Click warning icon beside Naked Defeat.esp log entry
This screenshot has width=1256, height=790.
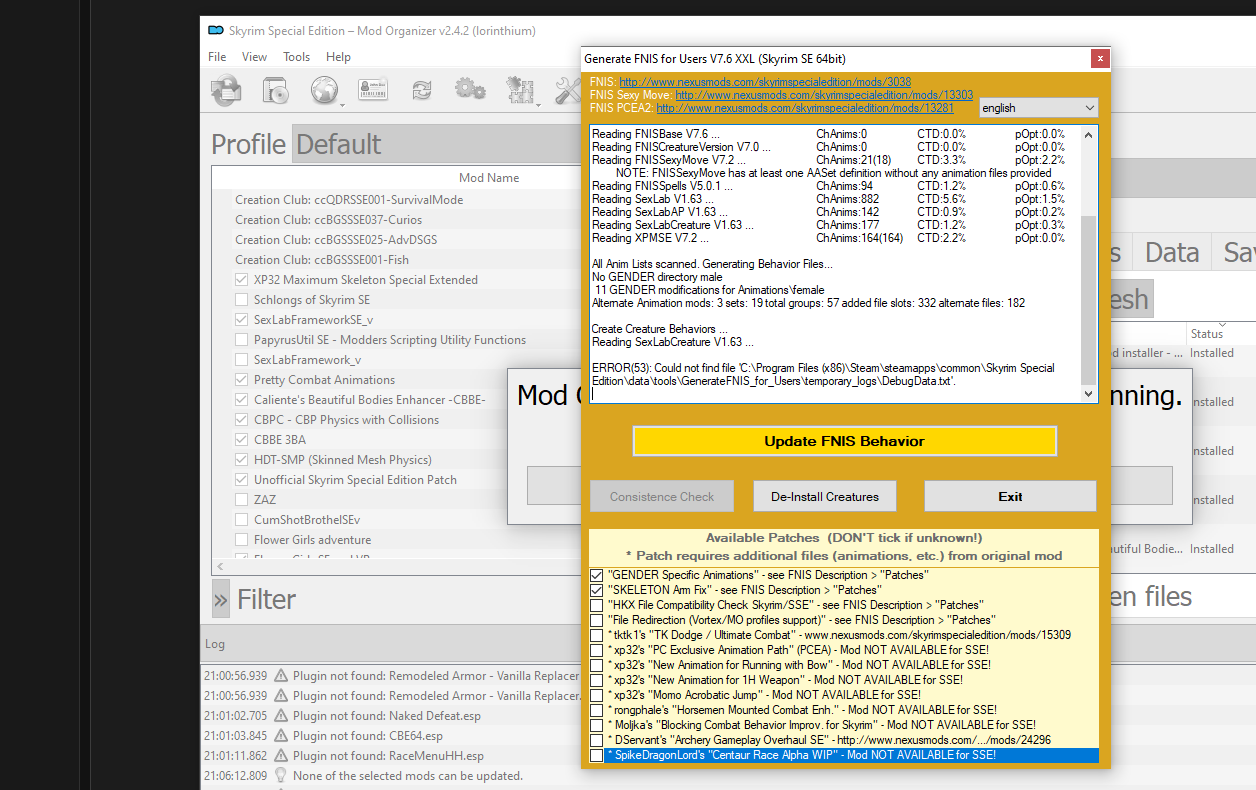(x=281, y=716)
